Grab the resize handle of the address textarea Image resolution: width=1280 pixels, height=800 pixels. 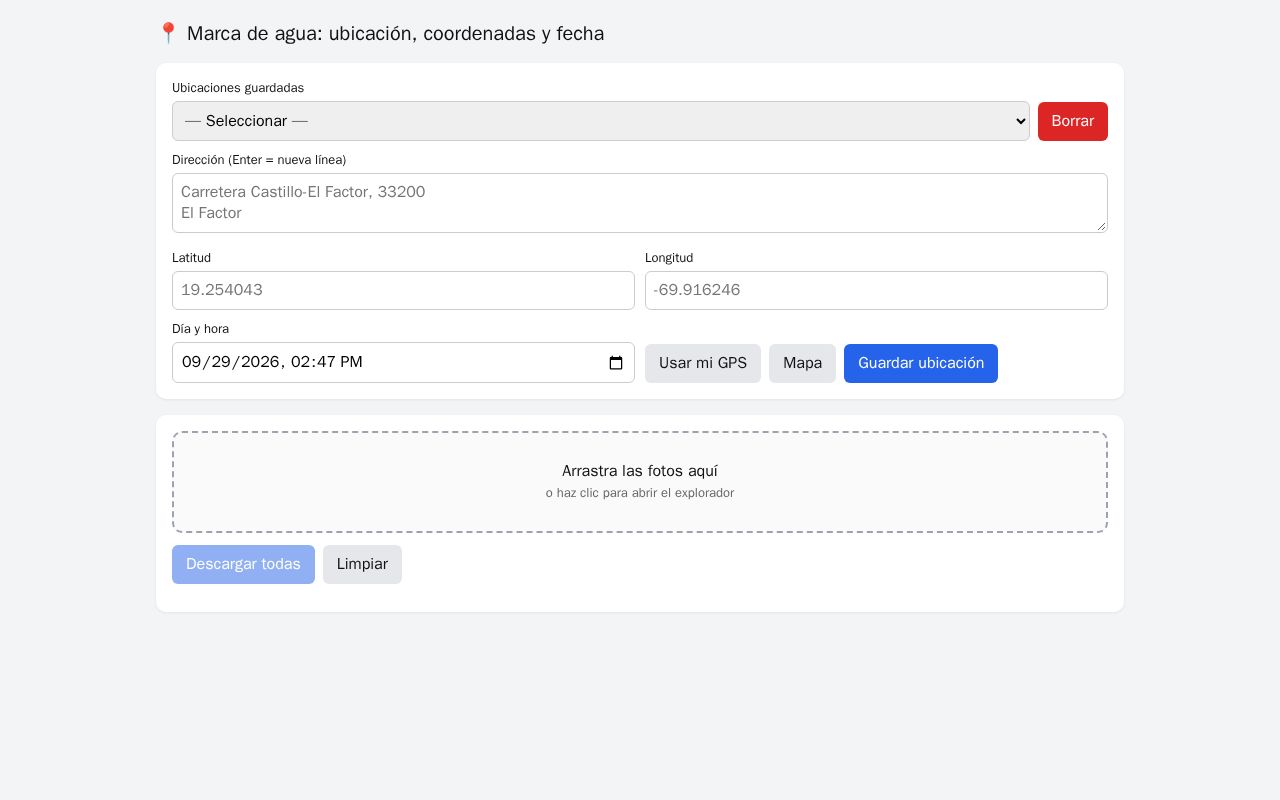coord(1101,226)
